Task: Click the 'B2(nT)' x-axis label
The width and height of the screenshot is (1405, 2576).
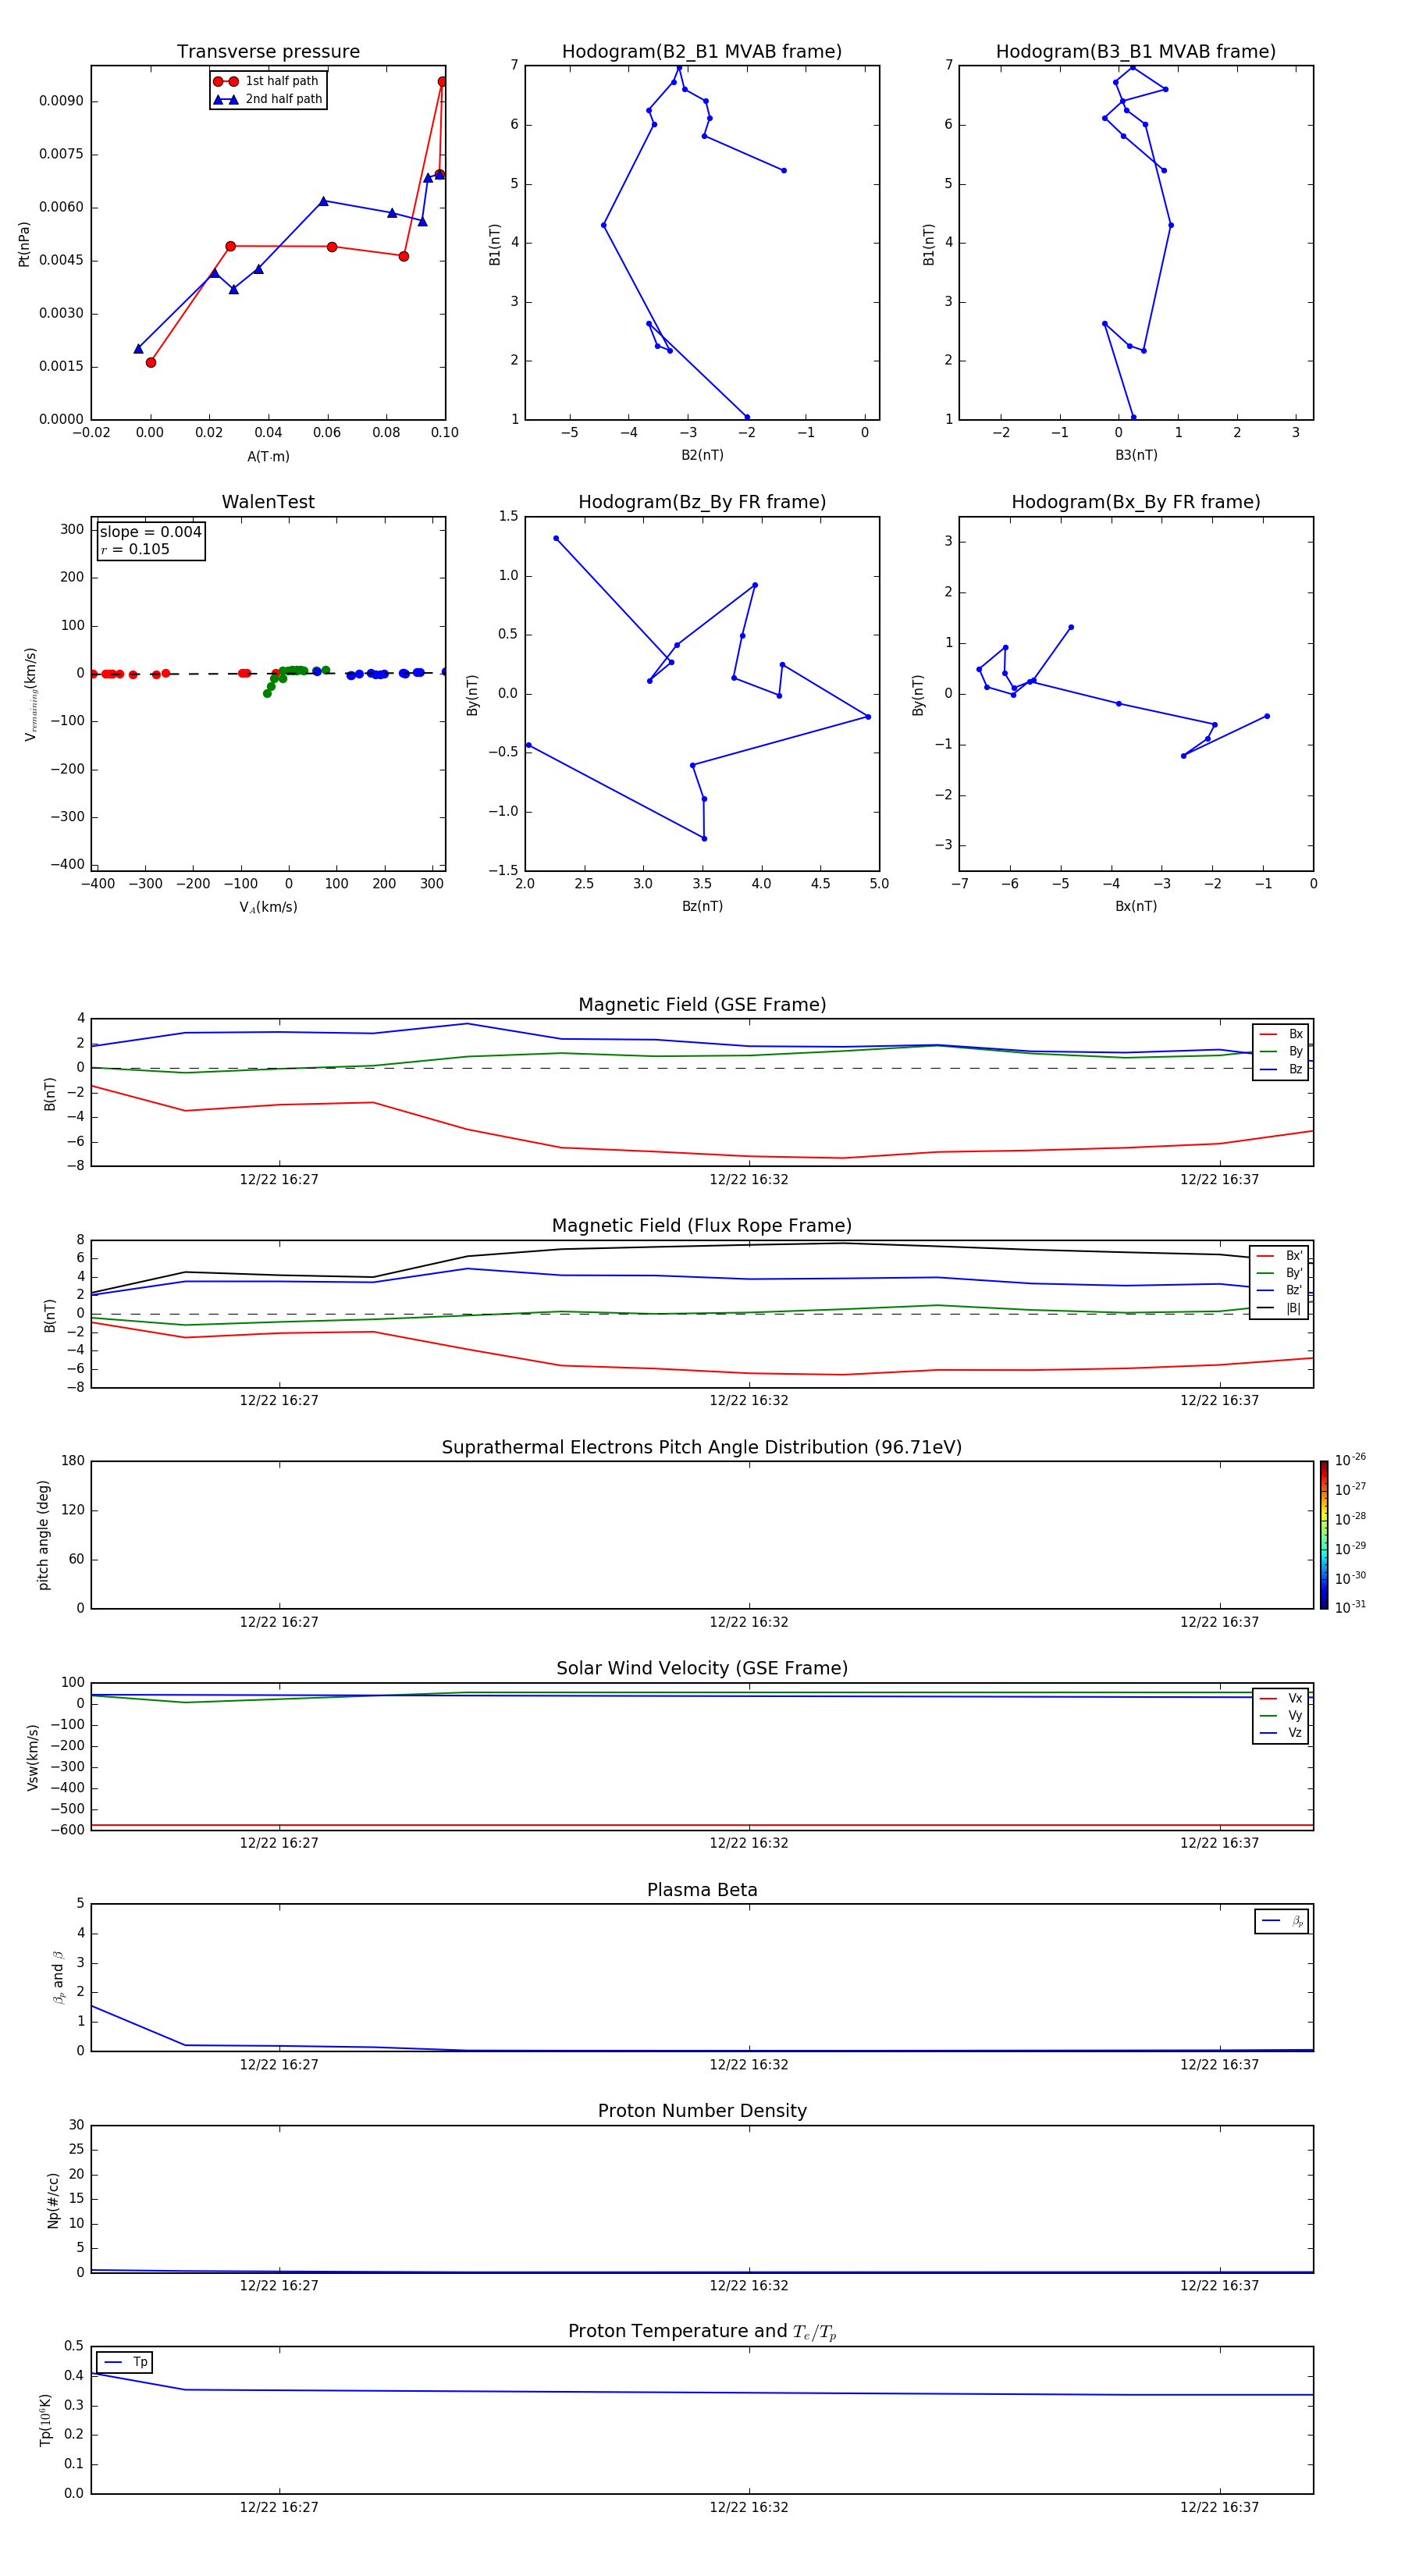Action: (x=702, y=456)
